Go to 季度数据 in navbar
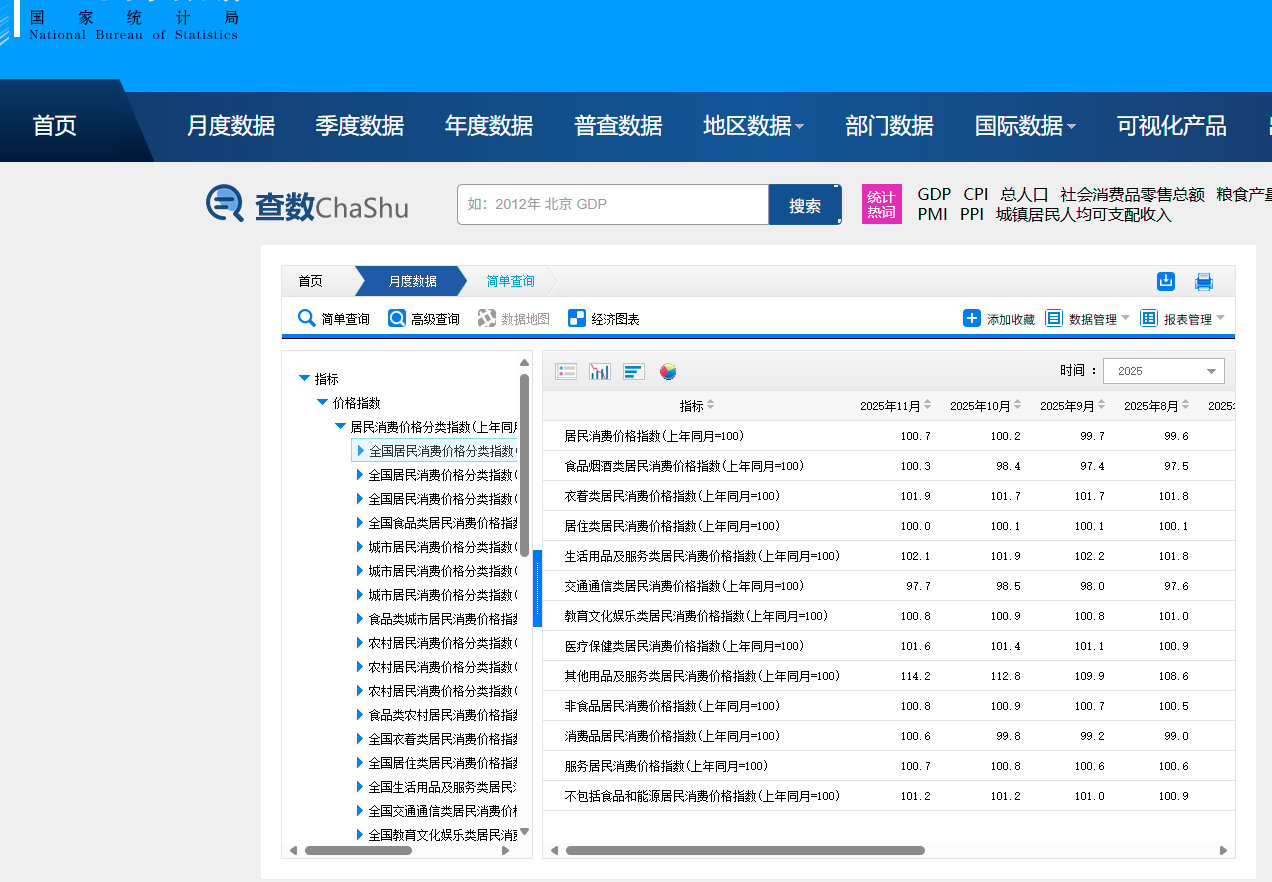The width and height of the screenshot is (1272, 882). coord(360,126)
